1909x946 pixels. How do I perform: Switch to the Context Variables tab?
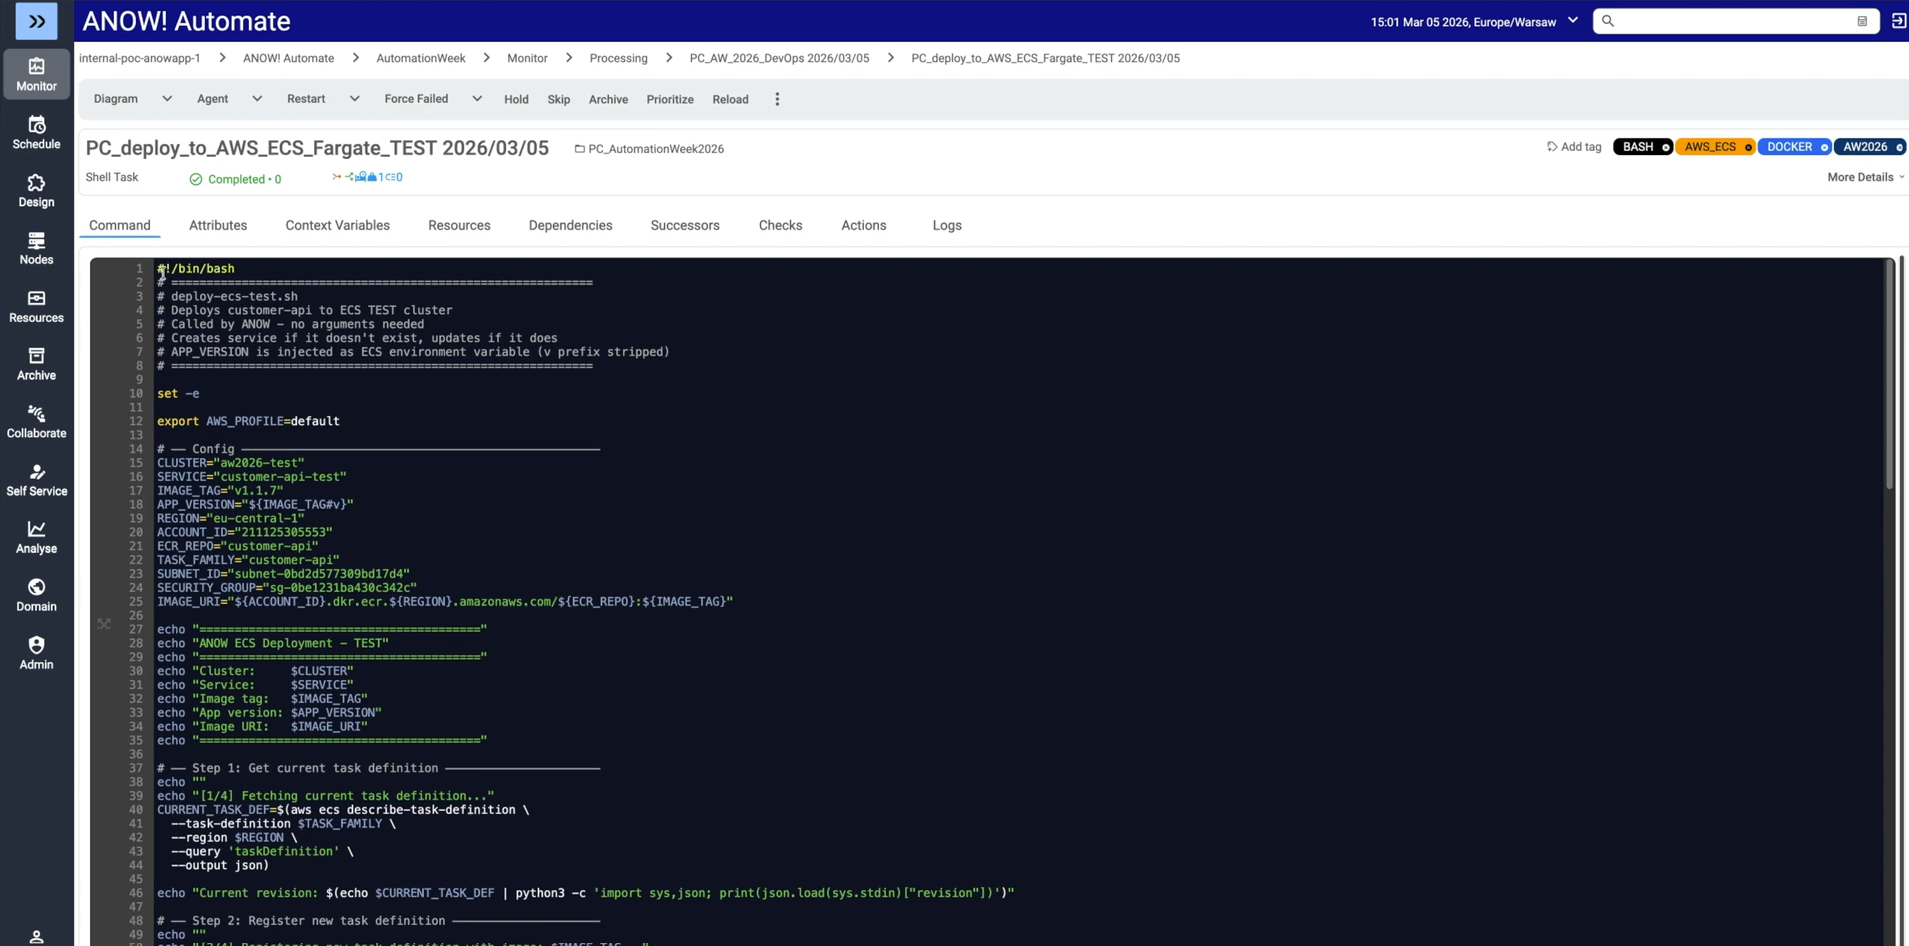click(x=337, y=226)
